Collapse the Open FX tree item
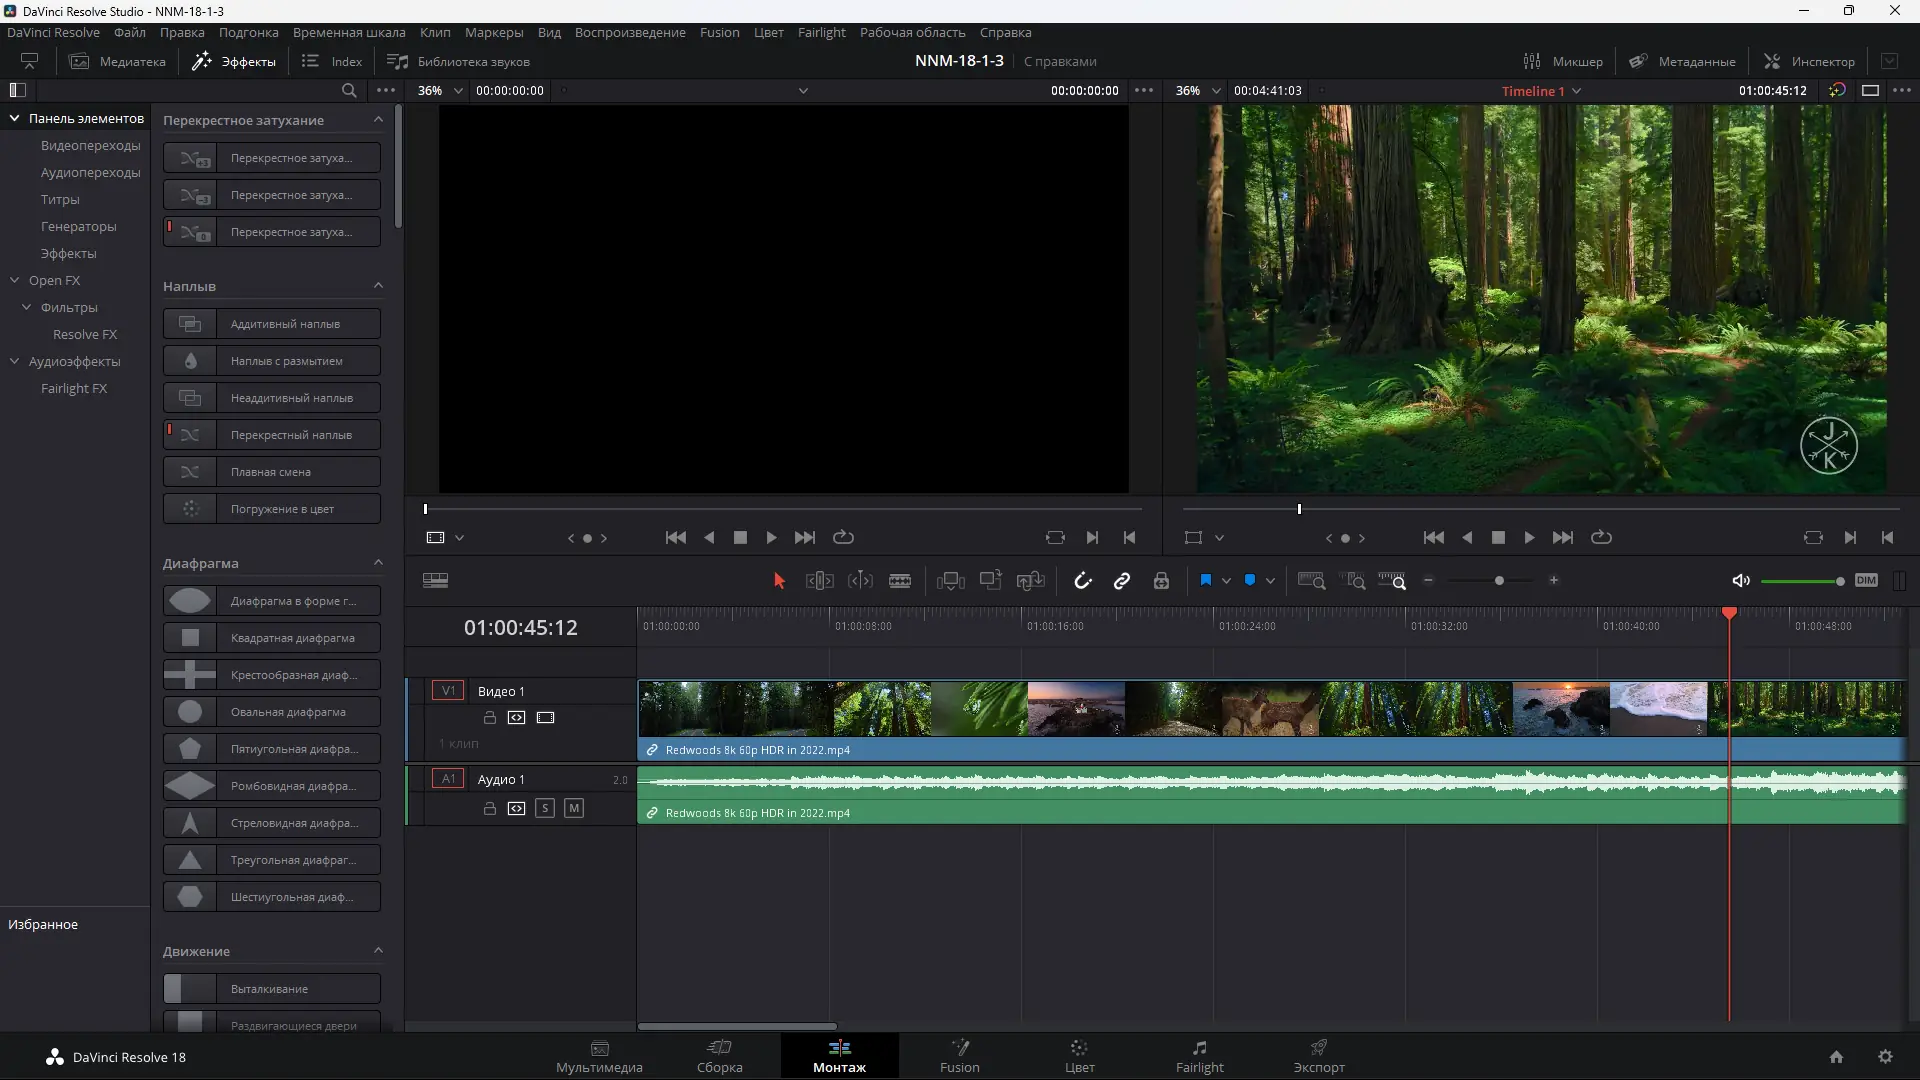The image size is (1920, 1080). (15, 281)
